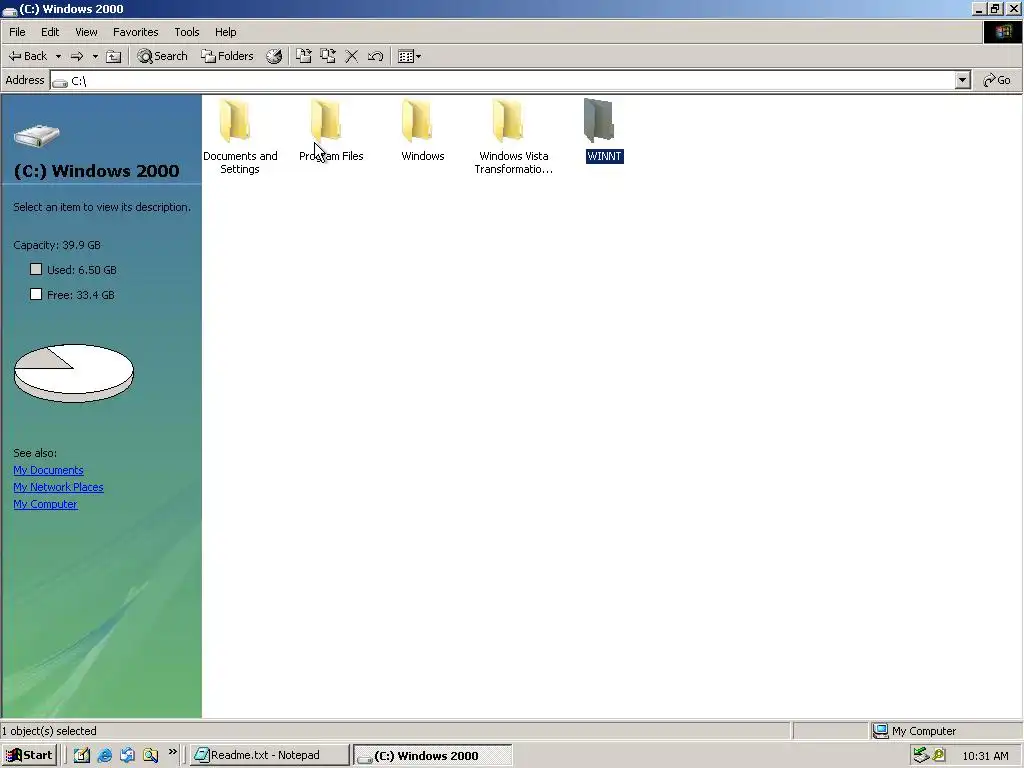Click the Forward arrow button
Viewport: 1024px width, 768px height.
(77, 56)
